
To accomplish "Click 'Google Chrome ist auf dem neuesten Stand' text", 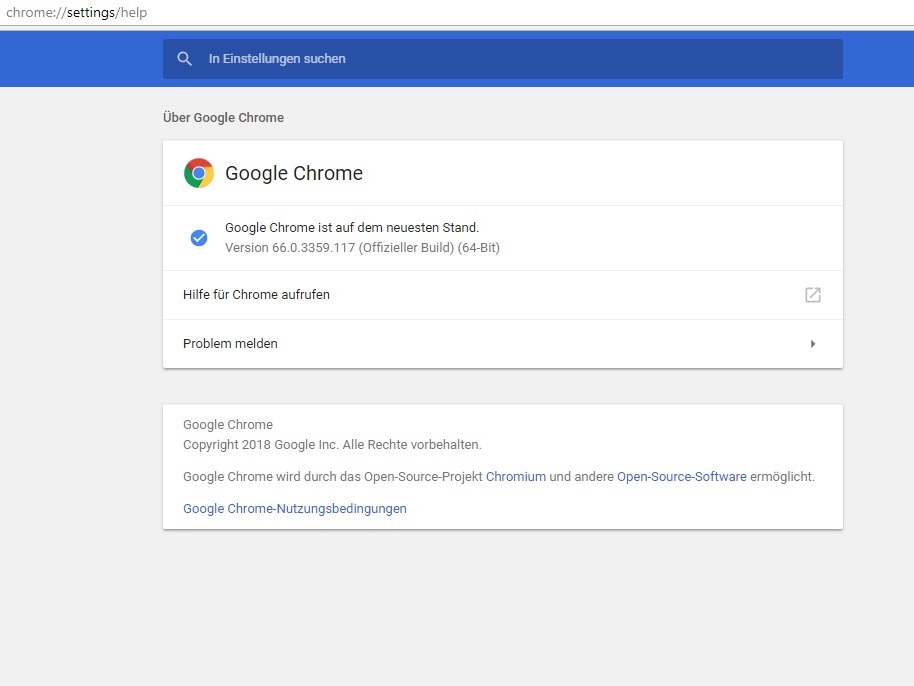I will click(x=352, y=228).
